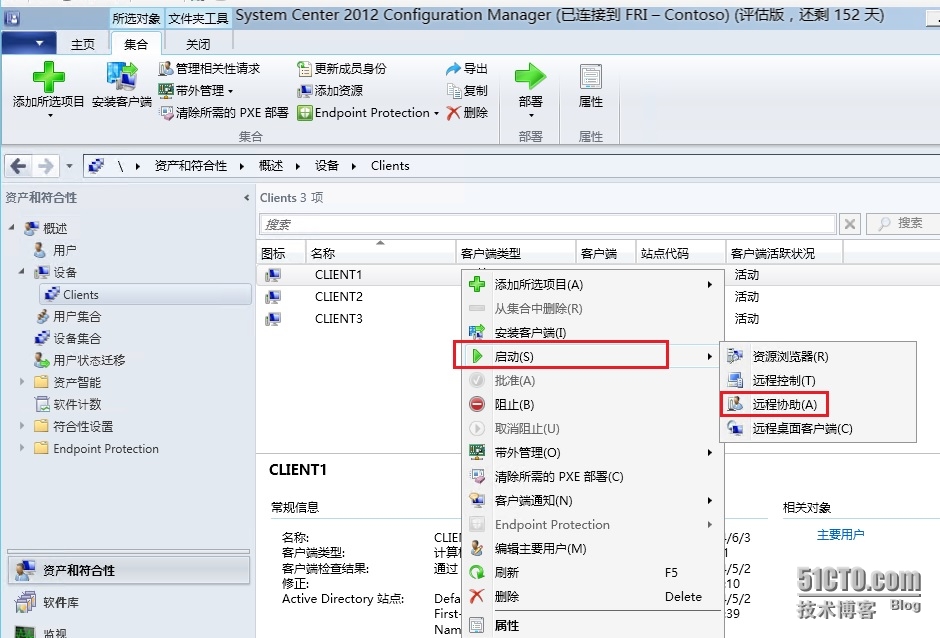Open the 带外管理 ribbon dropdown
Image resolution: width=940 pixels, height=638 pixels.
pyautogui.click(x=195, y=91)
